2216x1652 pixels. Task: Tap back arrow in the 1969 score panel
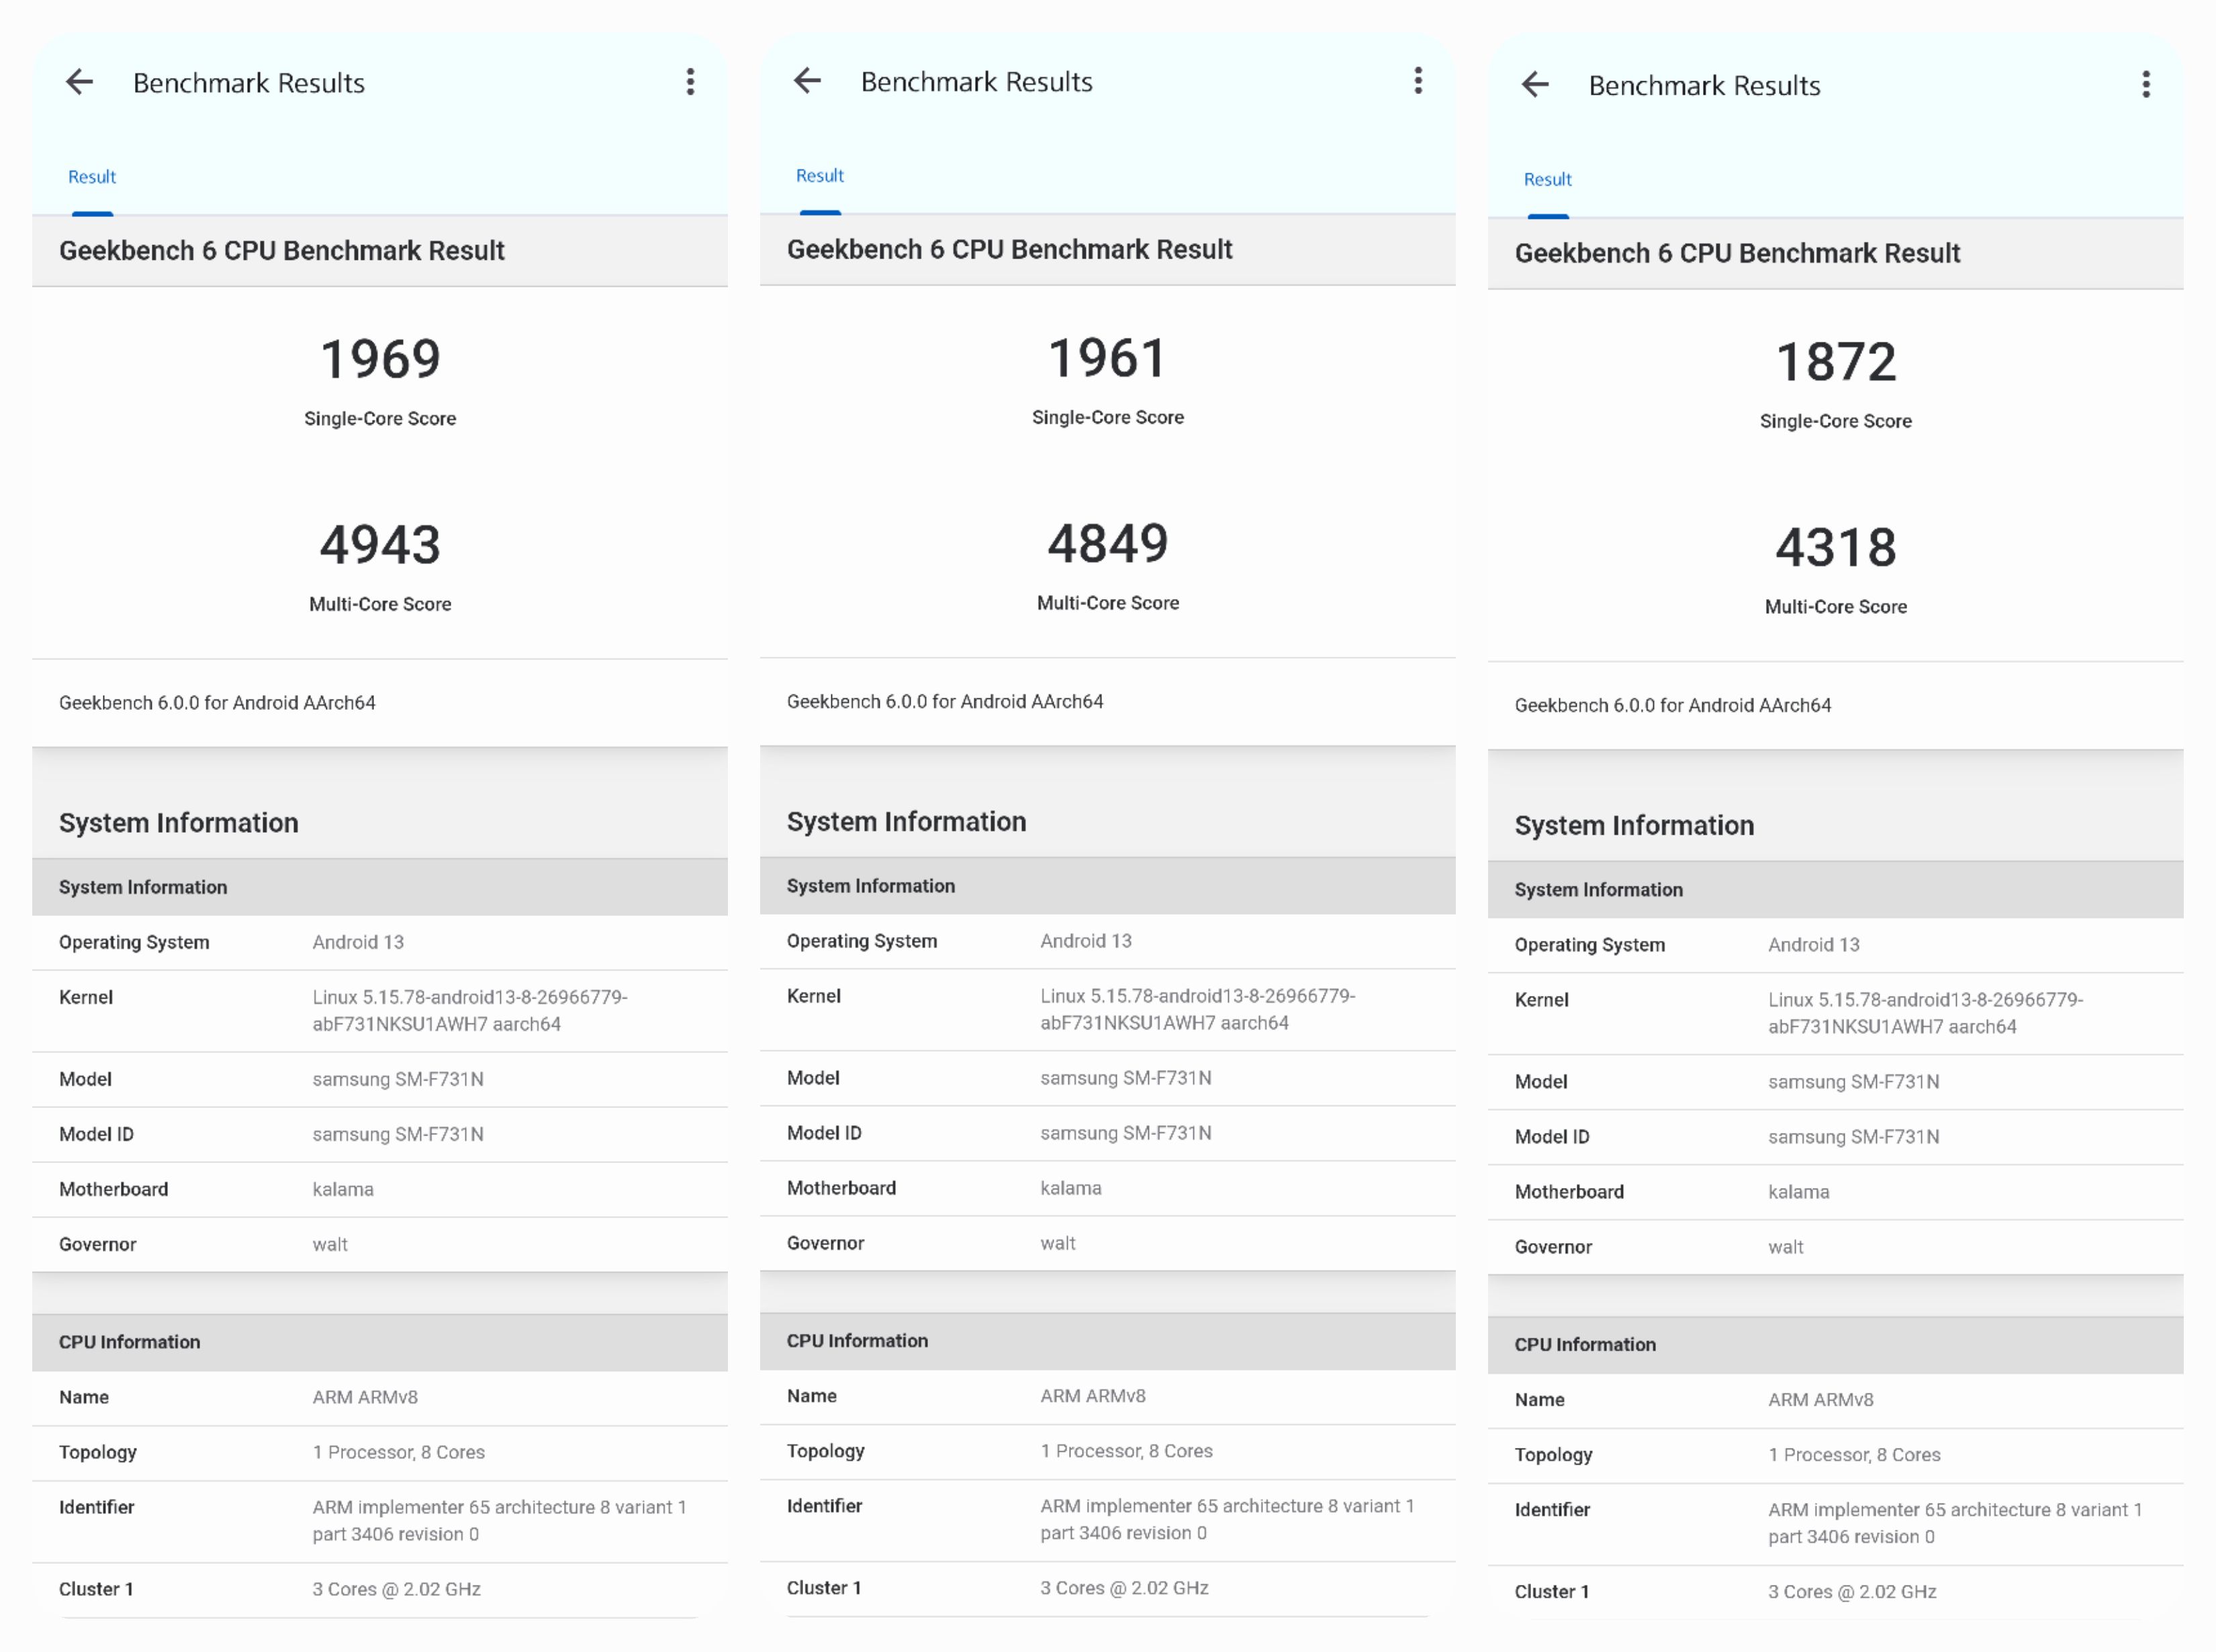point(79,82)
